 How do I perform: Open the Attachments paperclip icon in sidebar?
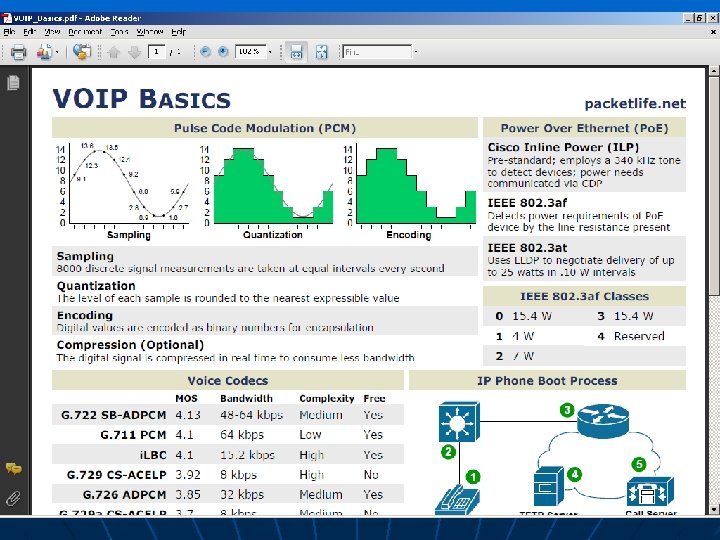tap(13, 498)
